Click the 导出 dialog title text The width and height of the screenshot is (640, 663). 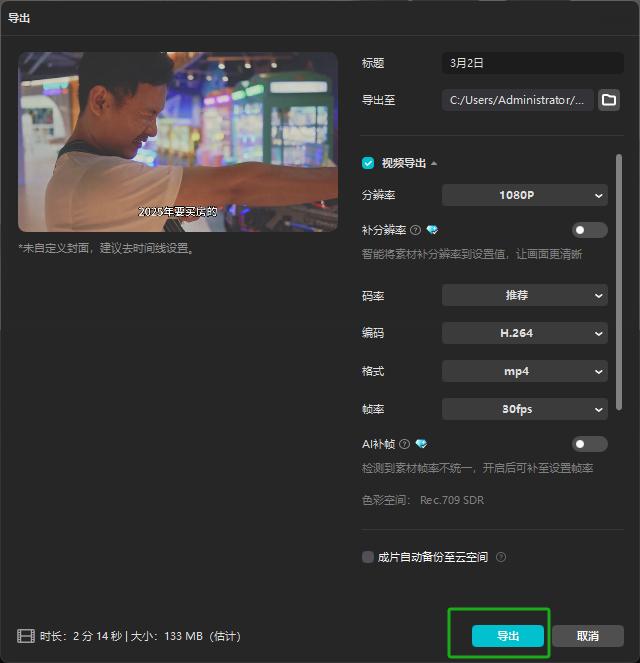click(19, 18)
